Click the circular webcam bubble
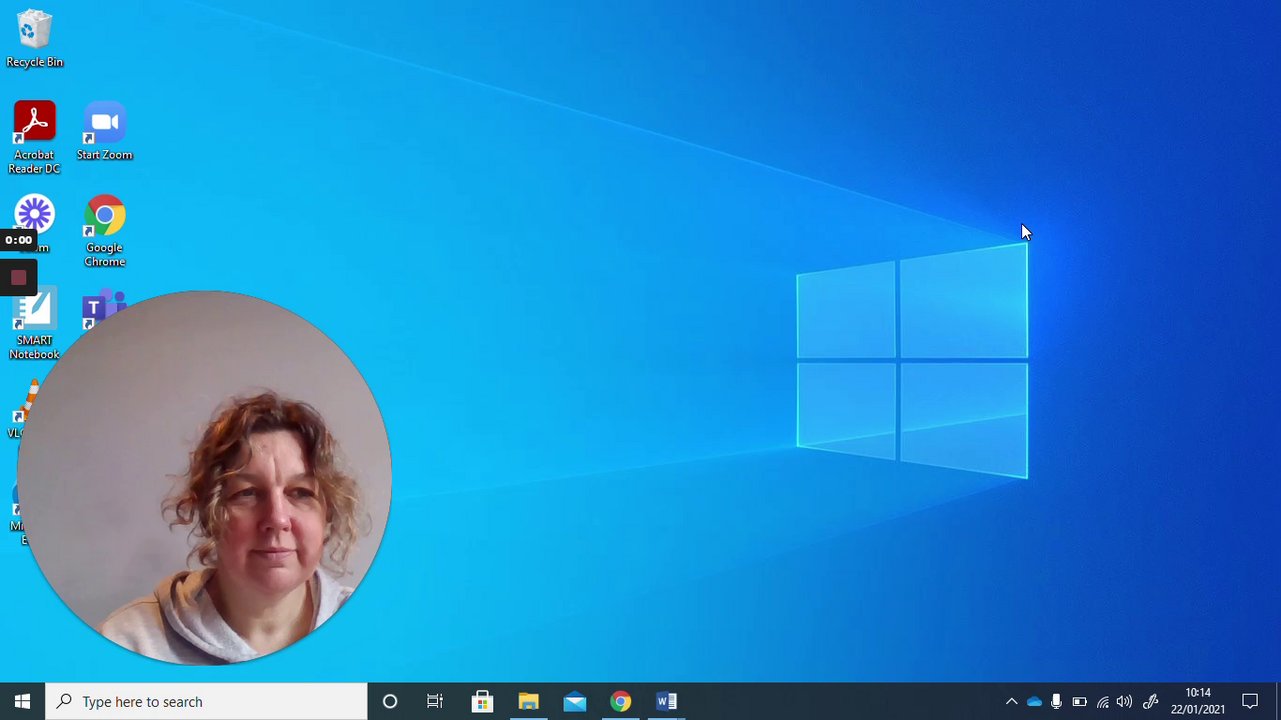The height and width of the screenshot is (720, 1281). pos(204,478)
